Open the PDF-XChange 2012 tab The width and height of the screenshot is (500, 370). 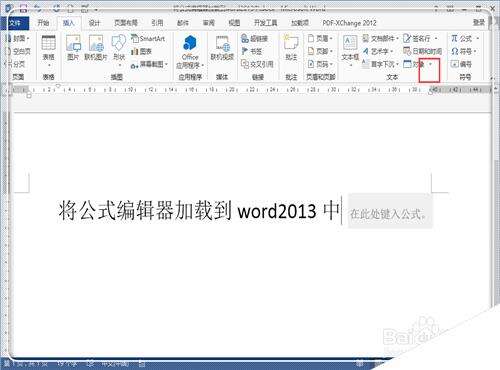click(x=349, y=23)
